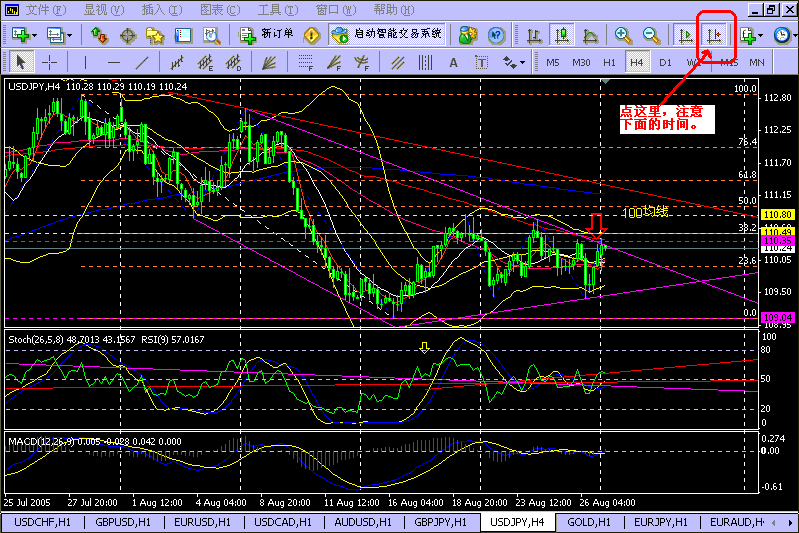Switch chart to candlestick display
The image size is (799, 533).
tap(562, 35)
